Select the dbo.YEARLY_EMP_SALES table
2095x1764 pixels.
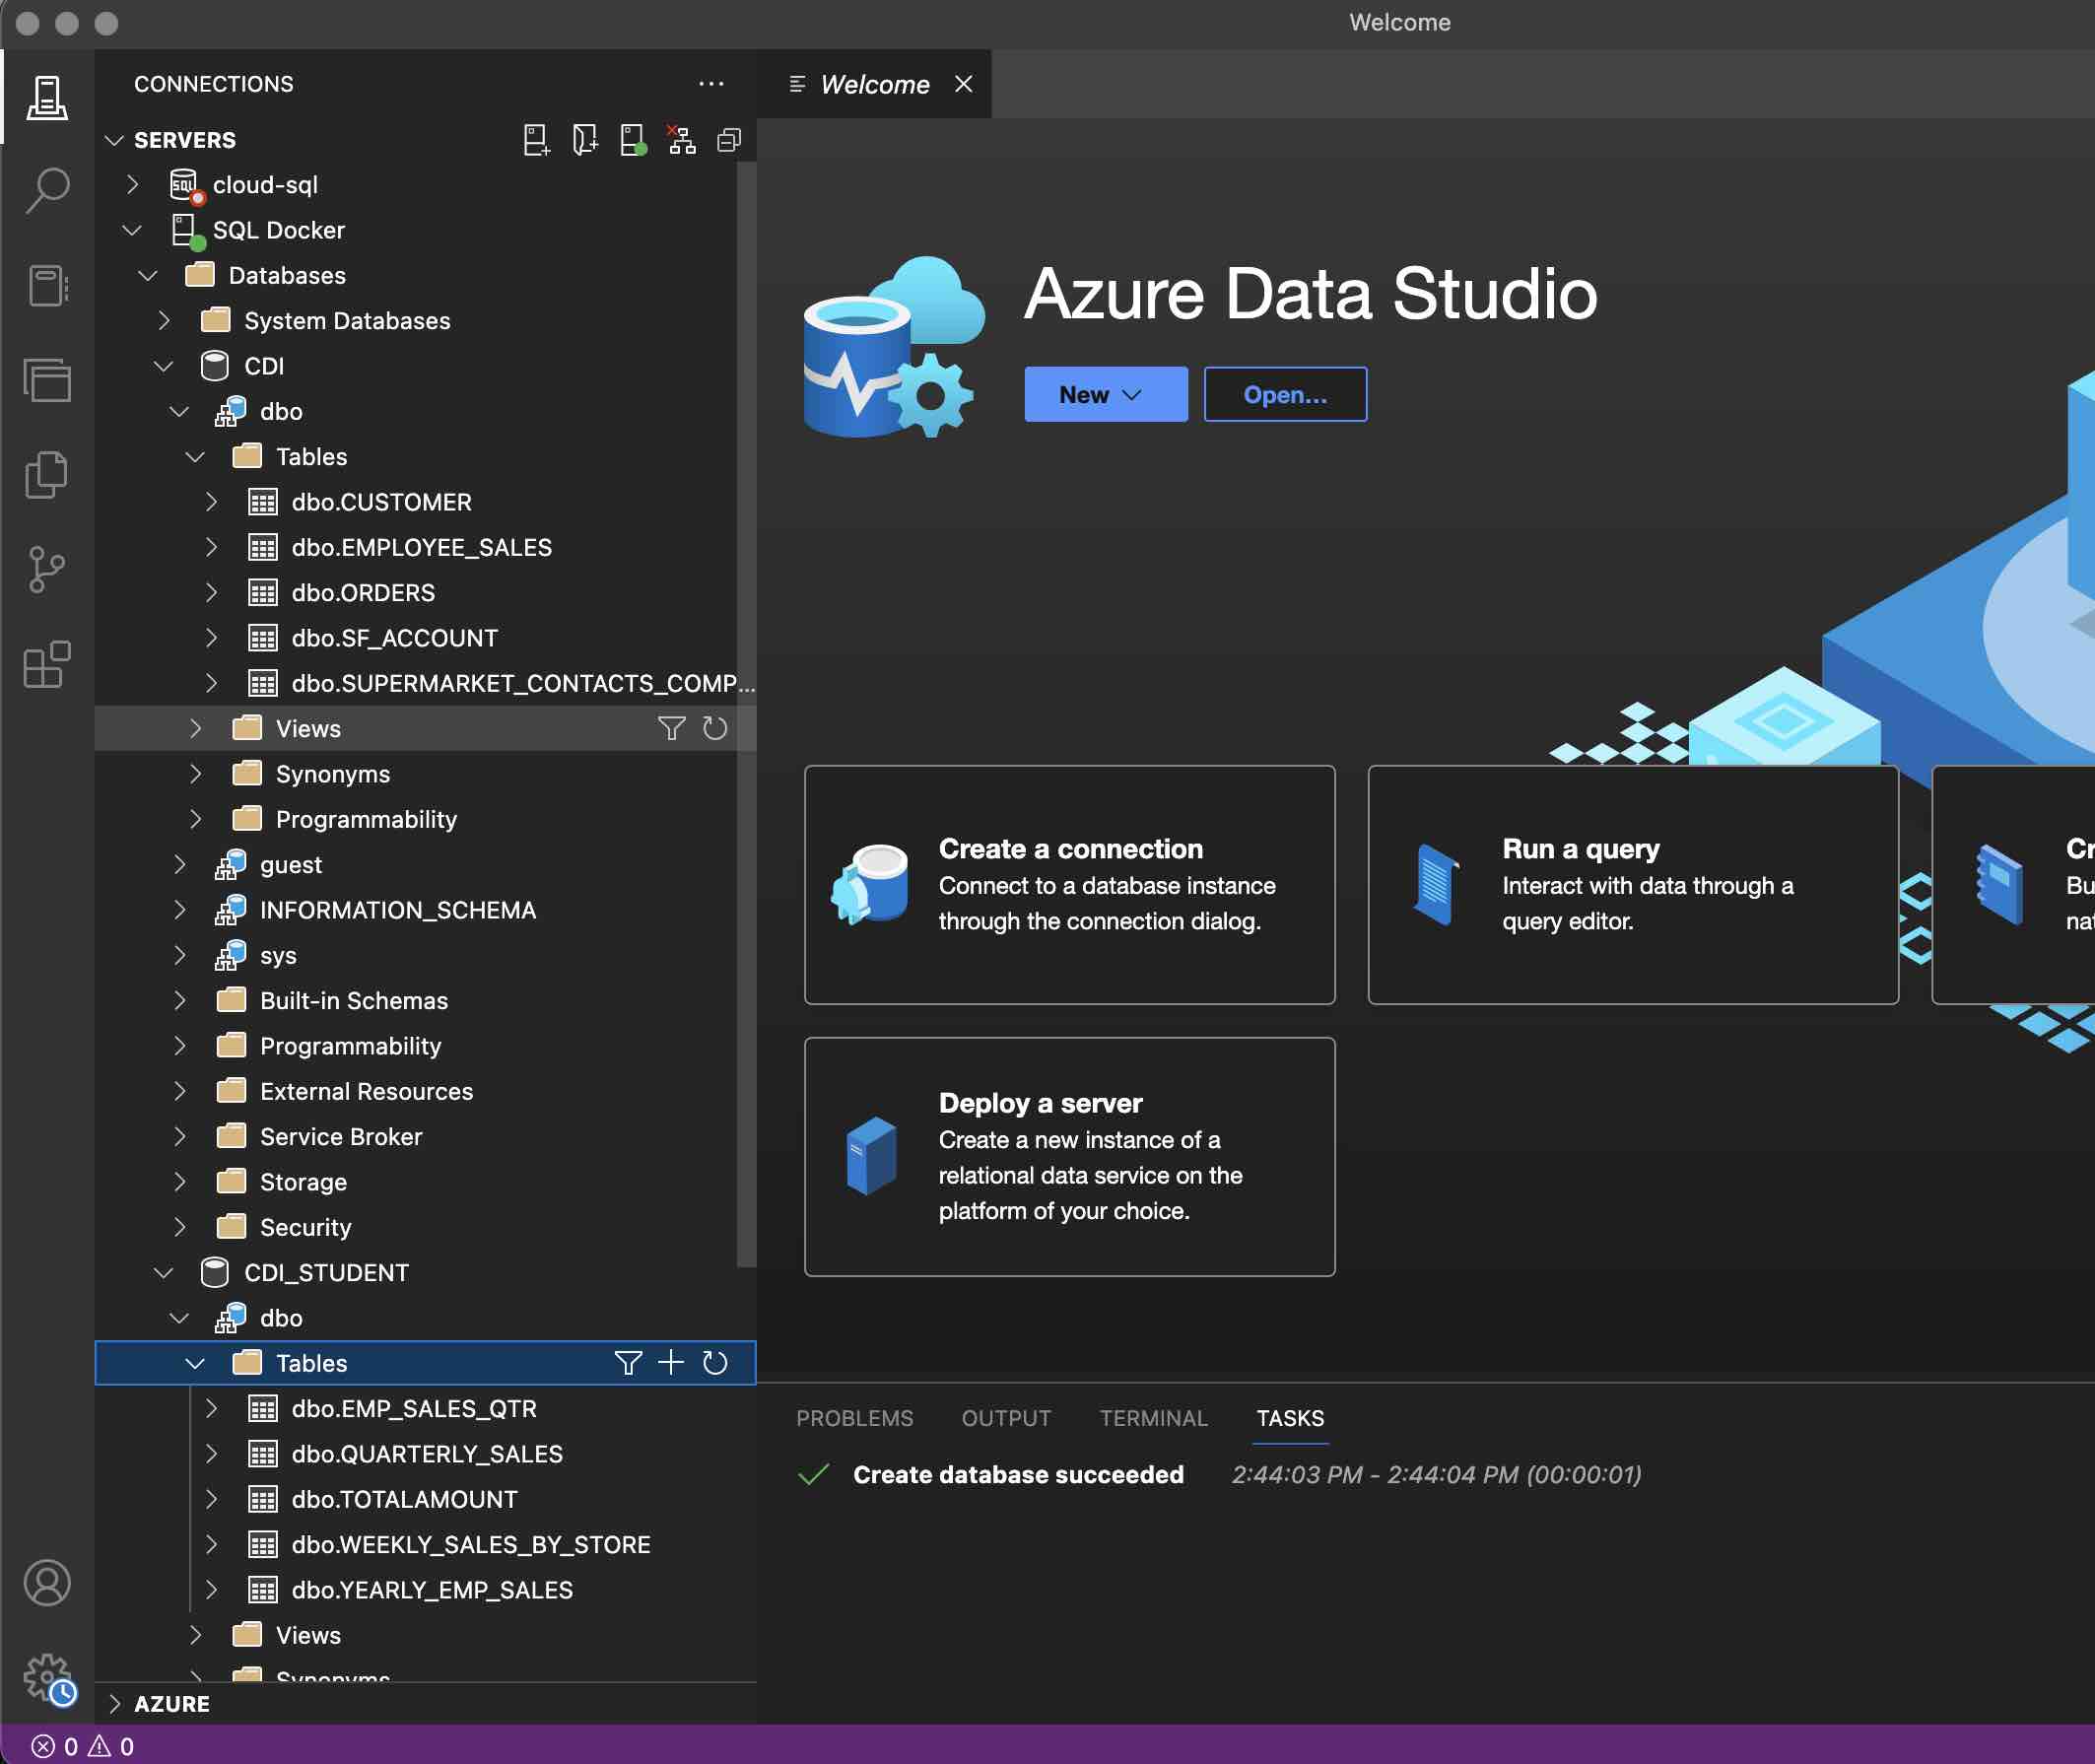click(432, 1590)
